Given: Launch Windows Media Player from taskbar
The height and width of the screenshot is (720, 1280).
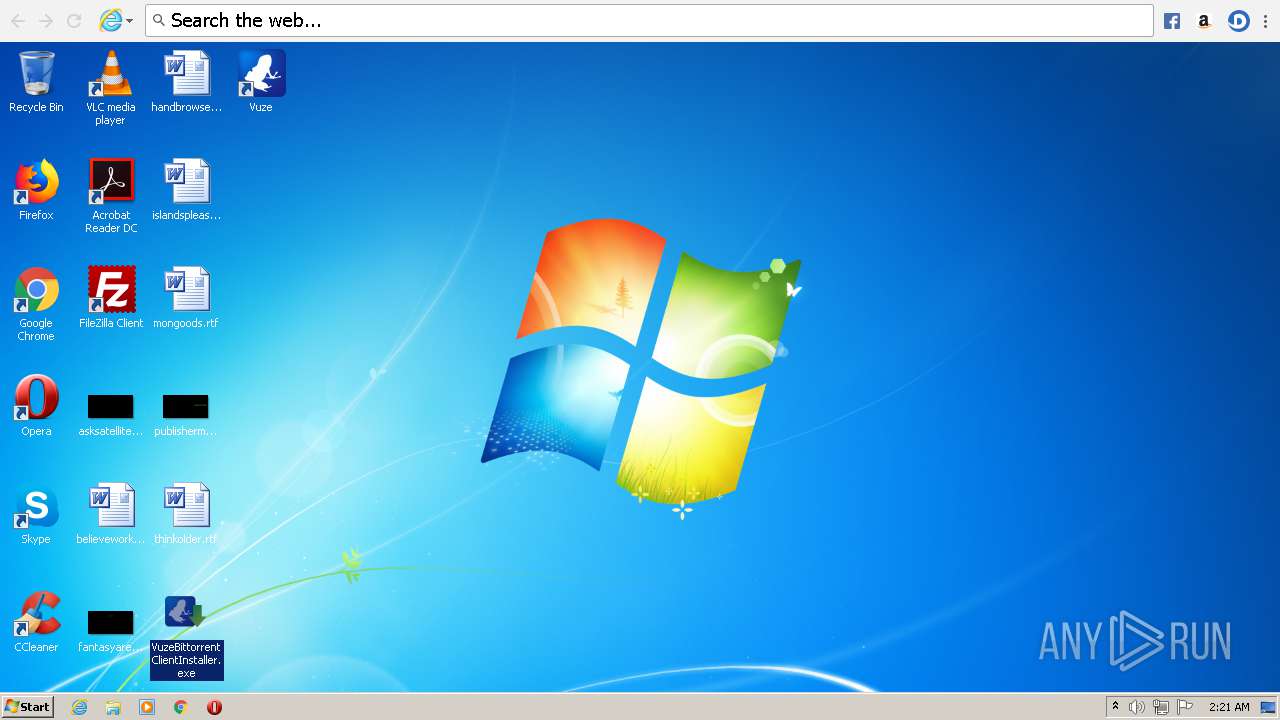Looking at the screenshot, I should click(147, 707).
